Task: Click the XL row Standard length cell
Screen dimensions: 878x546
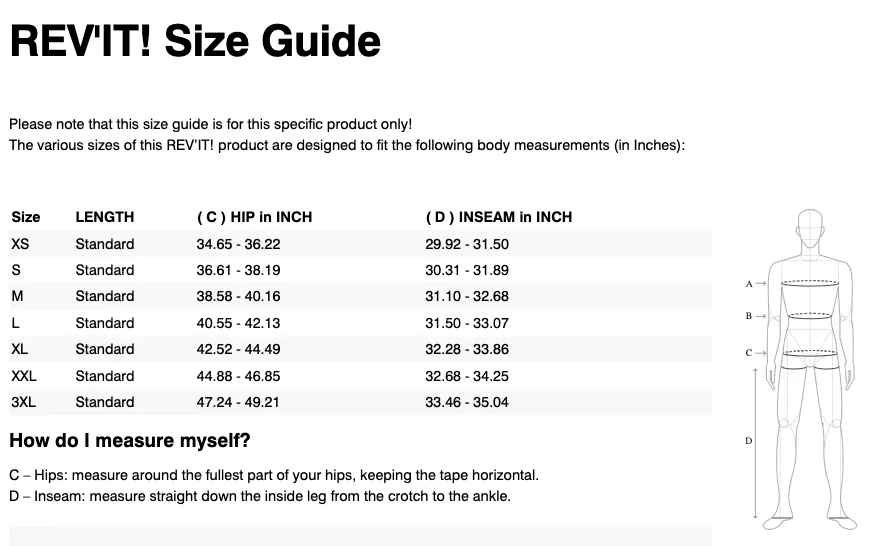Action: [x=105, y=349]
